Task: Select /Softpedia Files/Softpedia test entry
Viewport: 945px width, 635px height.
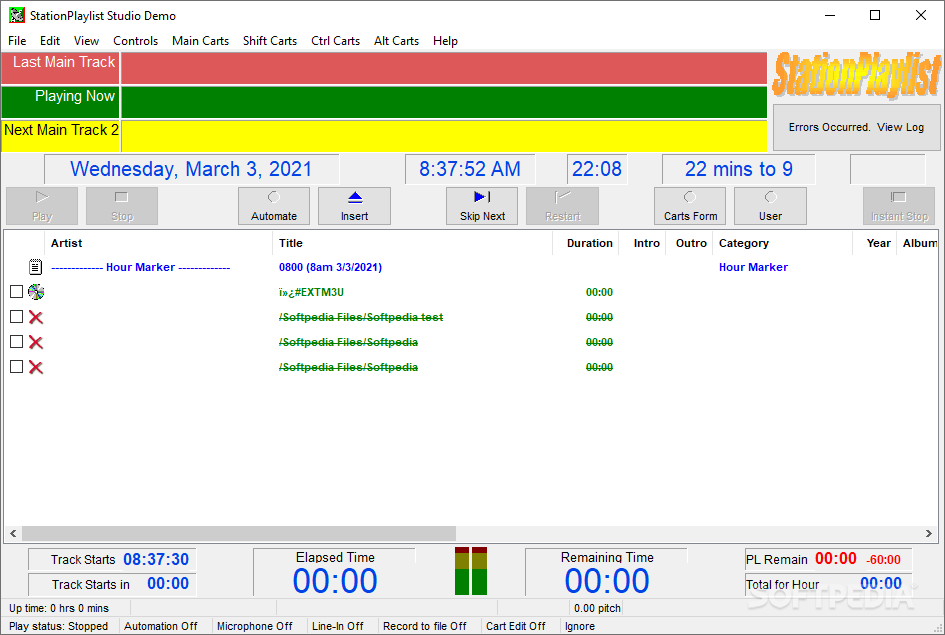Action: 361,317
